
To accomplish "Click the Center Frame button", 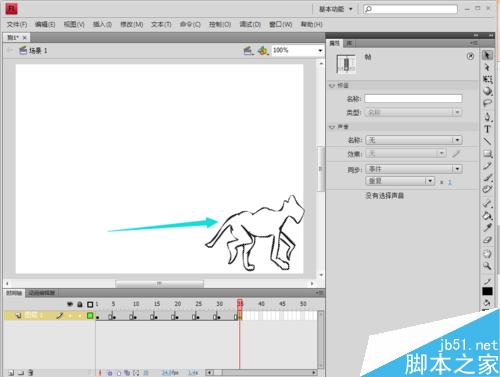I will click(x=100, y=373).
